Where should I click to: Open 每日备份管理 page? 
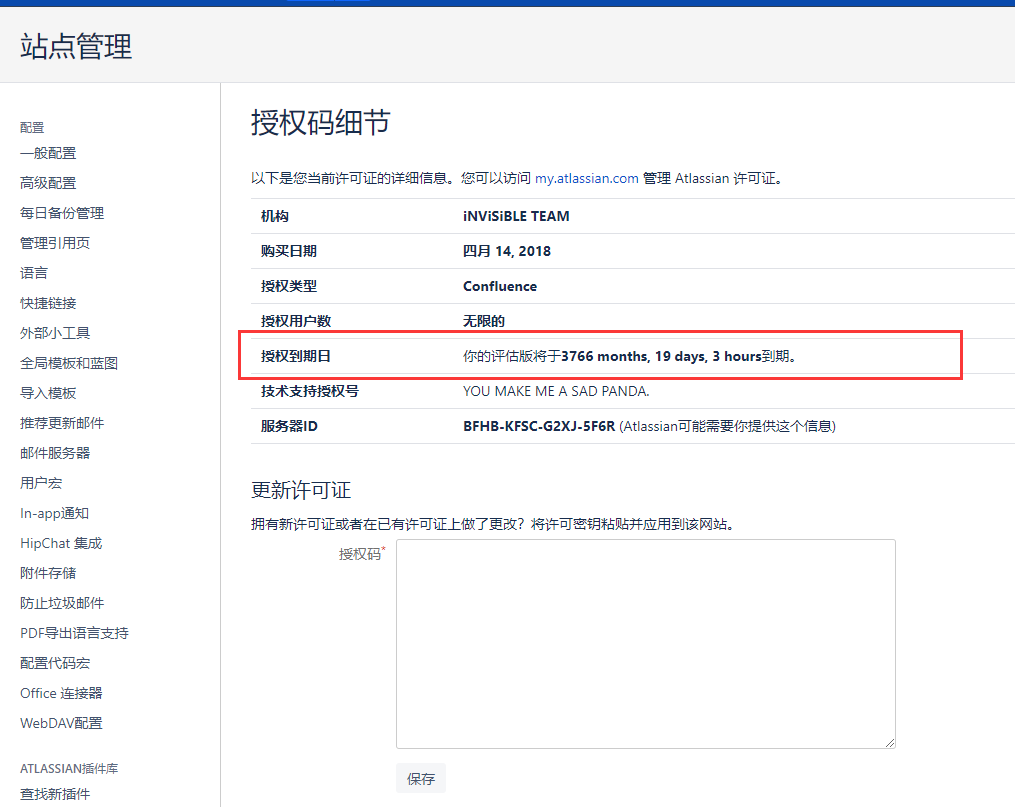62,213
